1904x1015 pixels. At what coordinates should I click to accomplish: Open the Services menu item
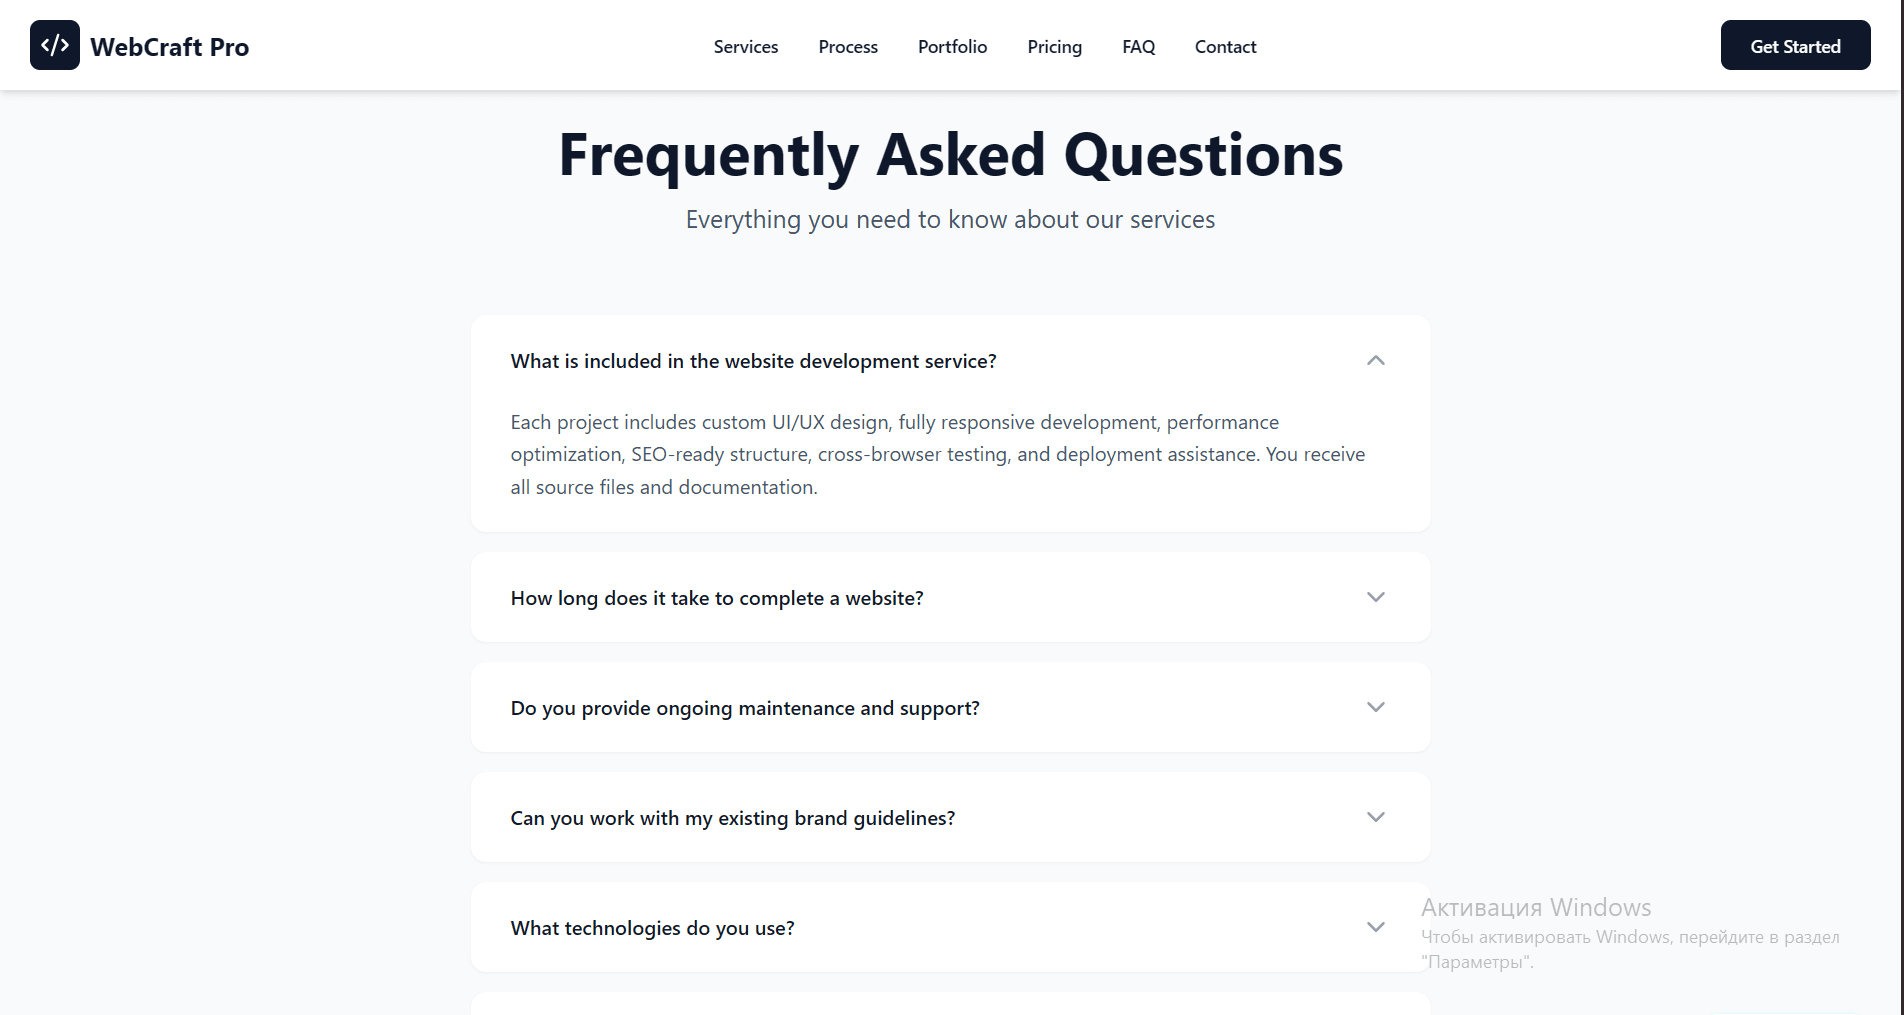745,47
